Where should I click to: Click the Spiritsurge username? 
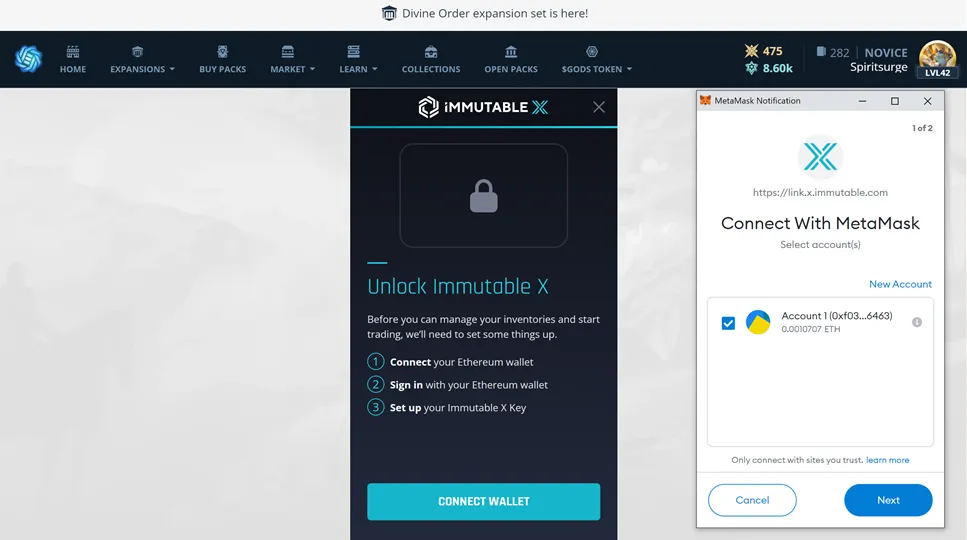tap(879, 67)
